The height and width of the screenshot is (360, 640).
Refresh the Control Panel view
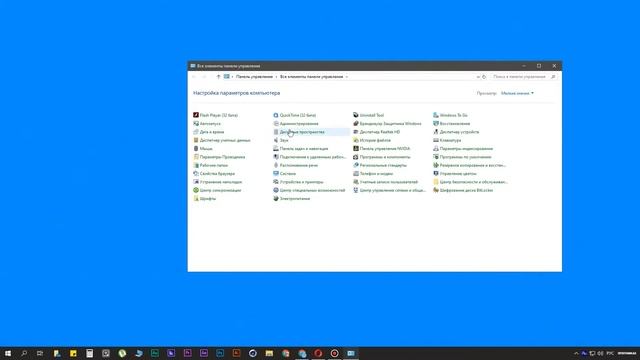[x=484, y=77]
